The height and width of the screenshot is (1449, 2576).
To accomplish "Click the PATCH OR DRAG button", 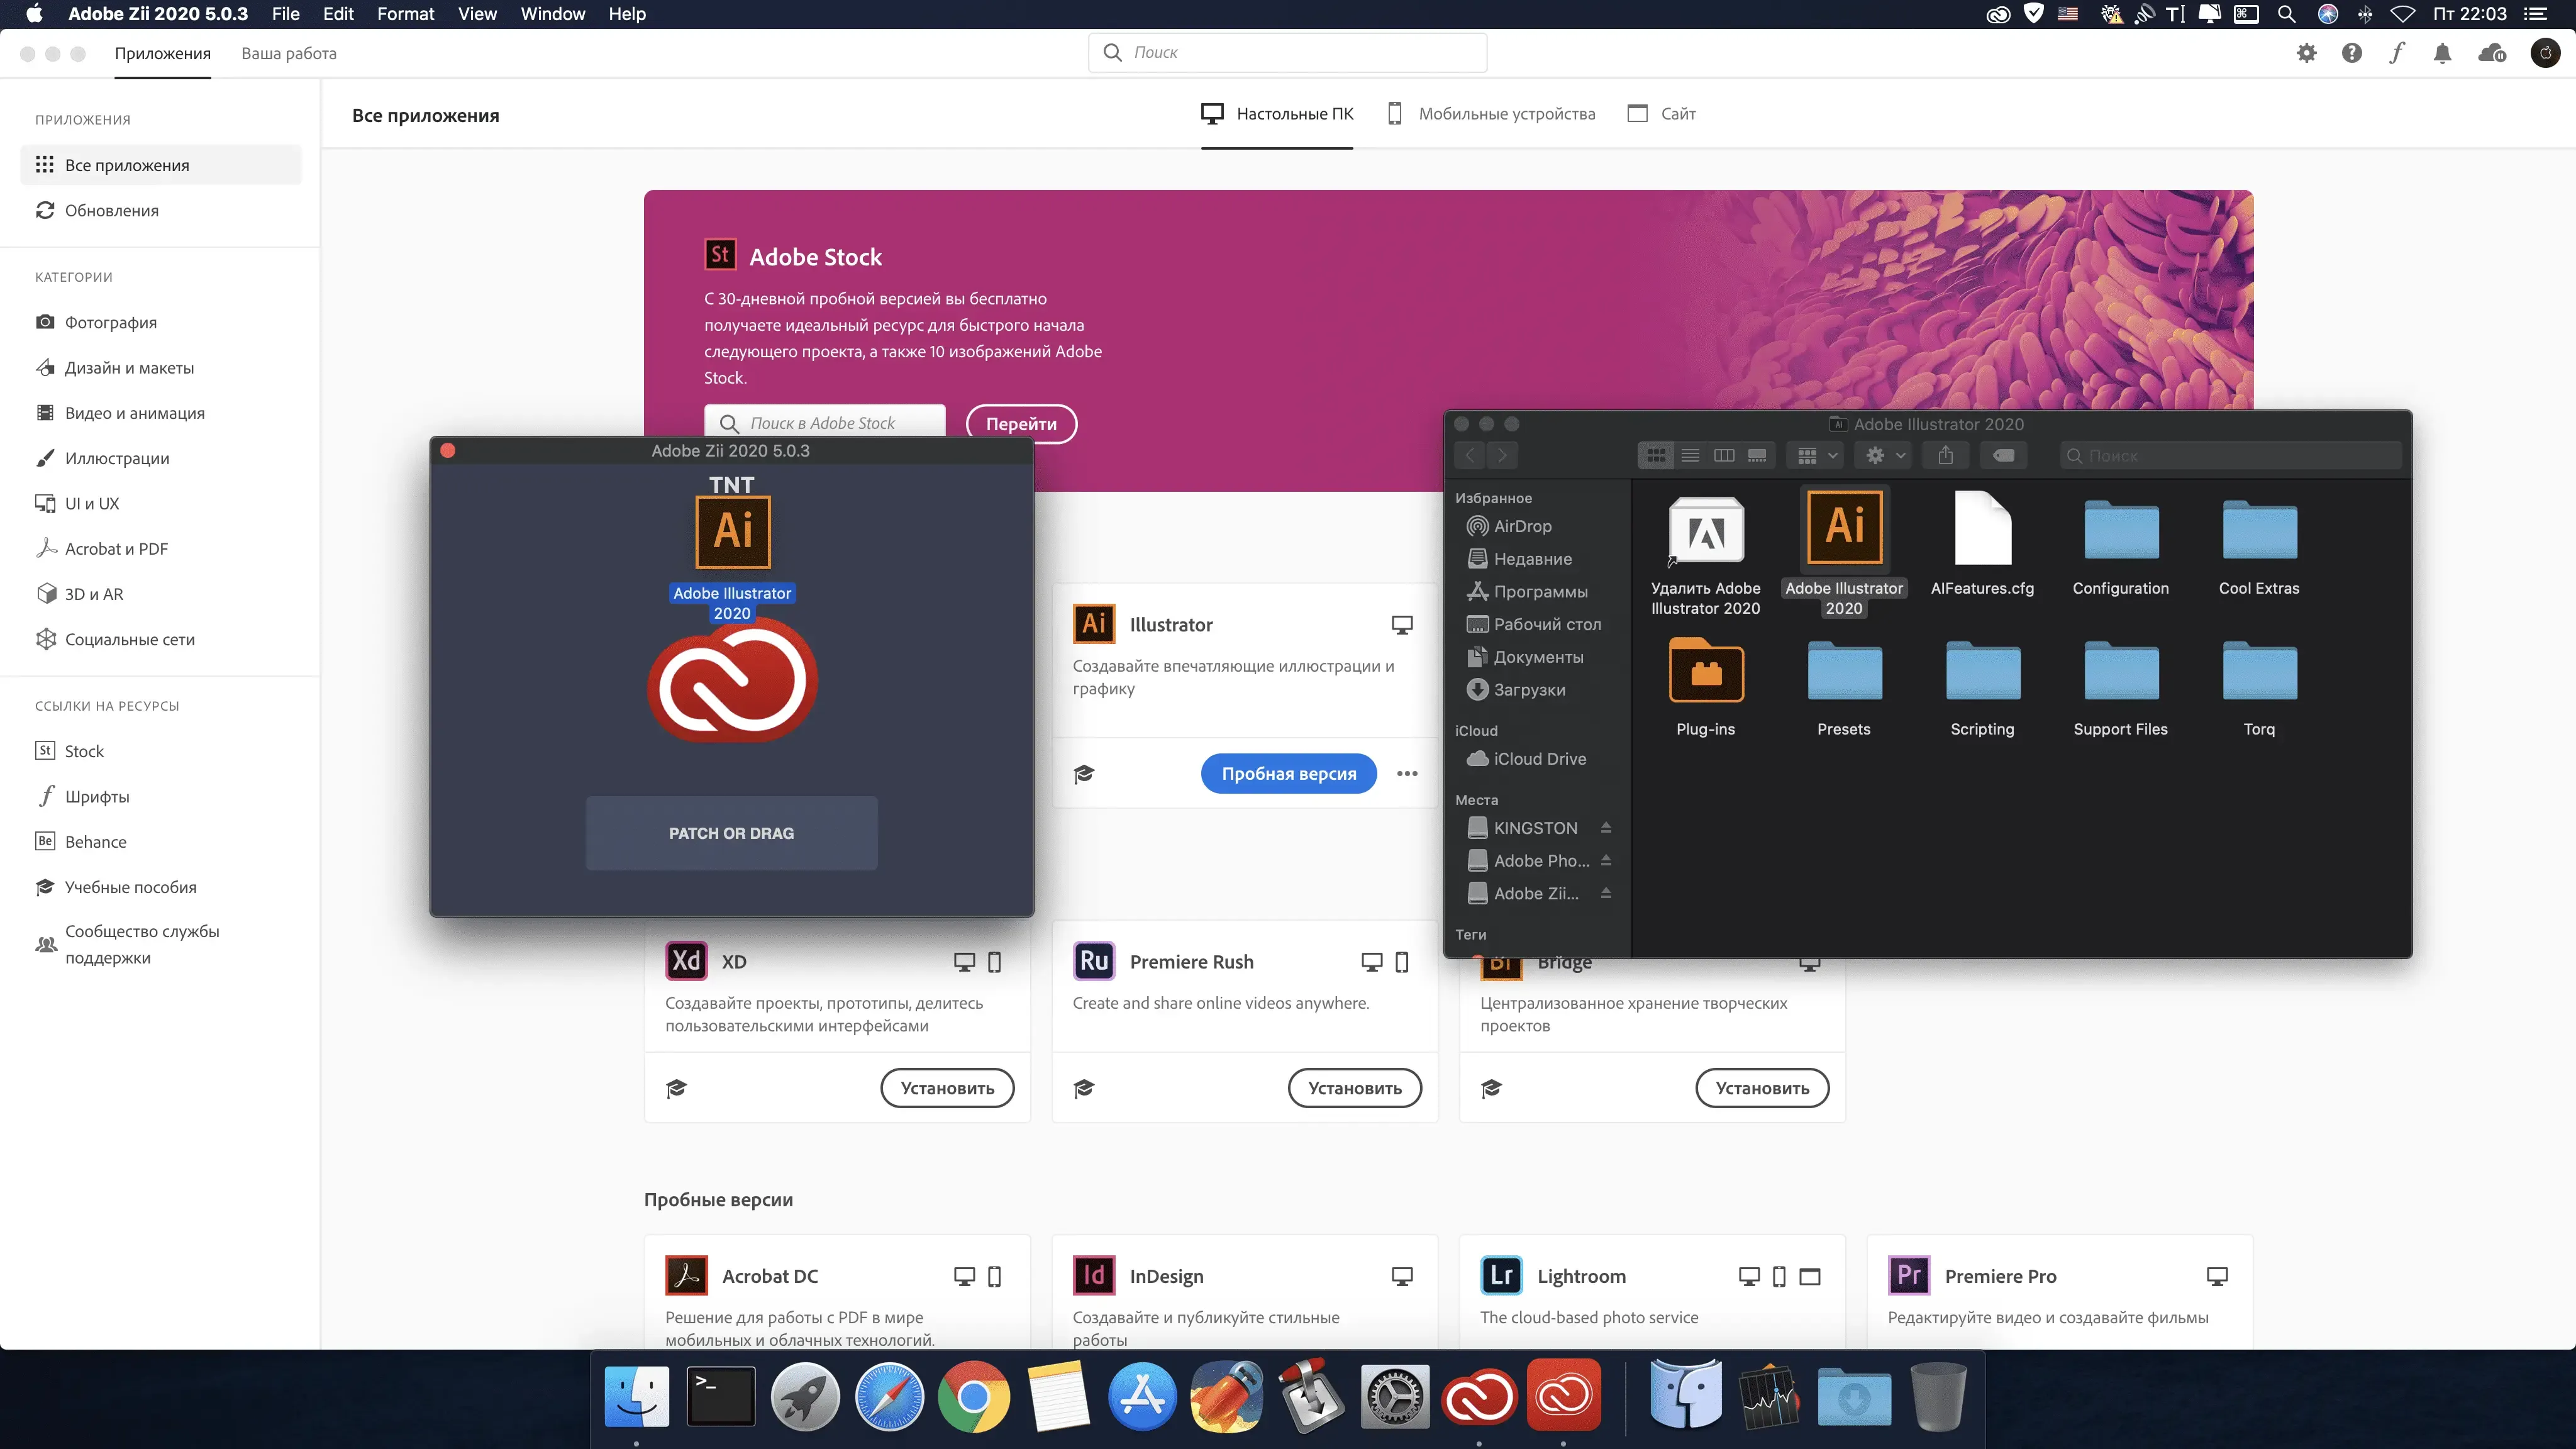I will (x=731, y=832).
